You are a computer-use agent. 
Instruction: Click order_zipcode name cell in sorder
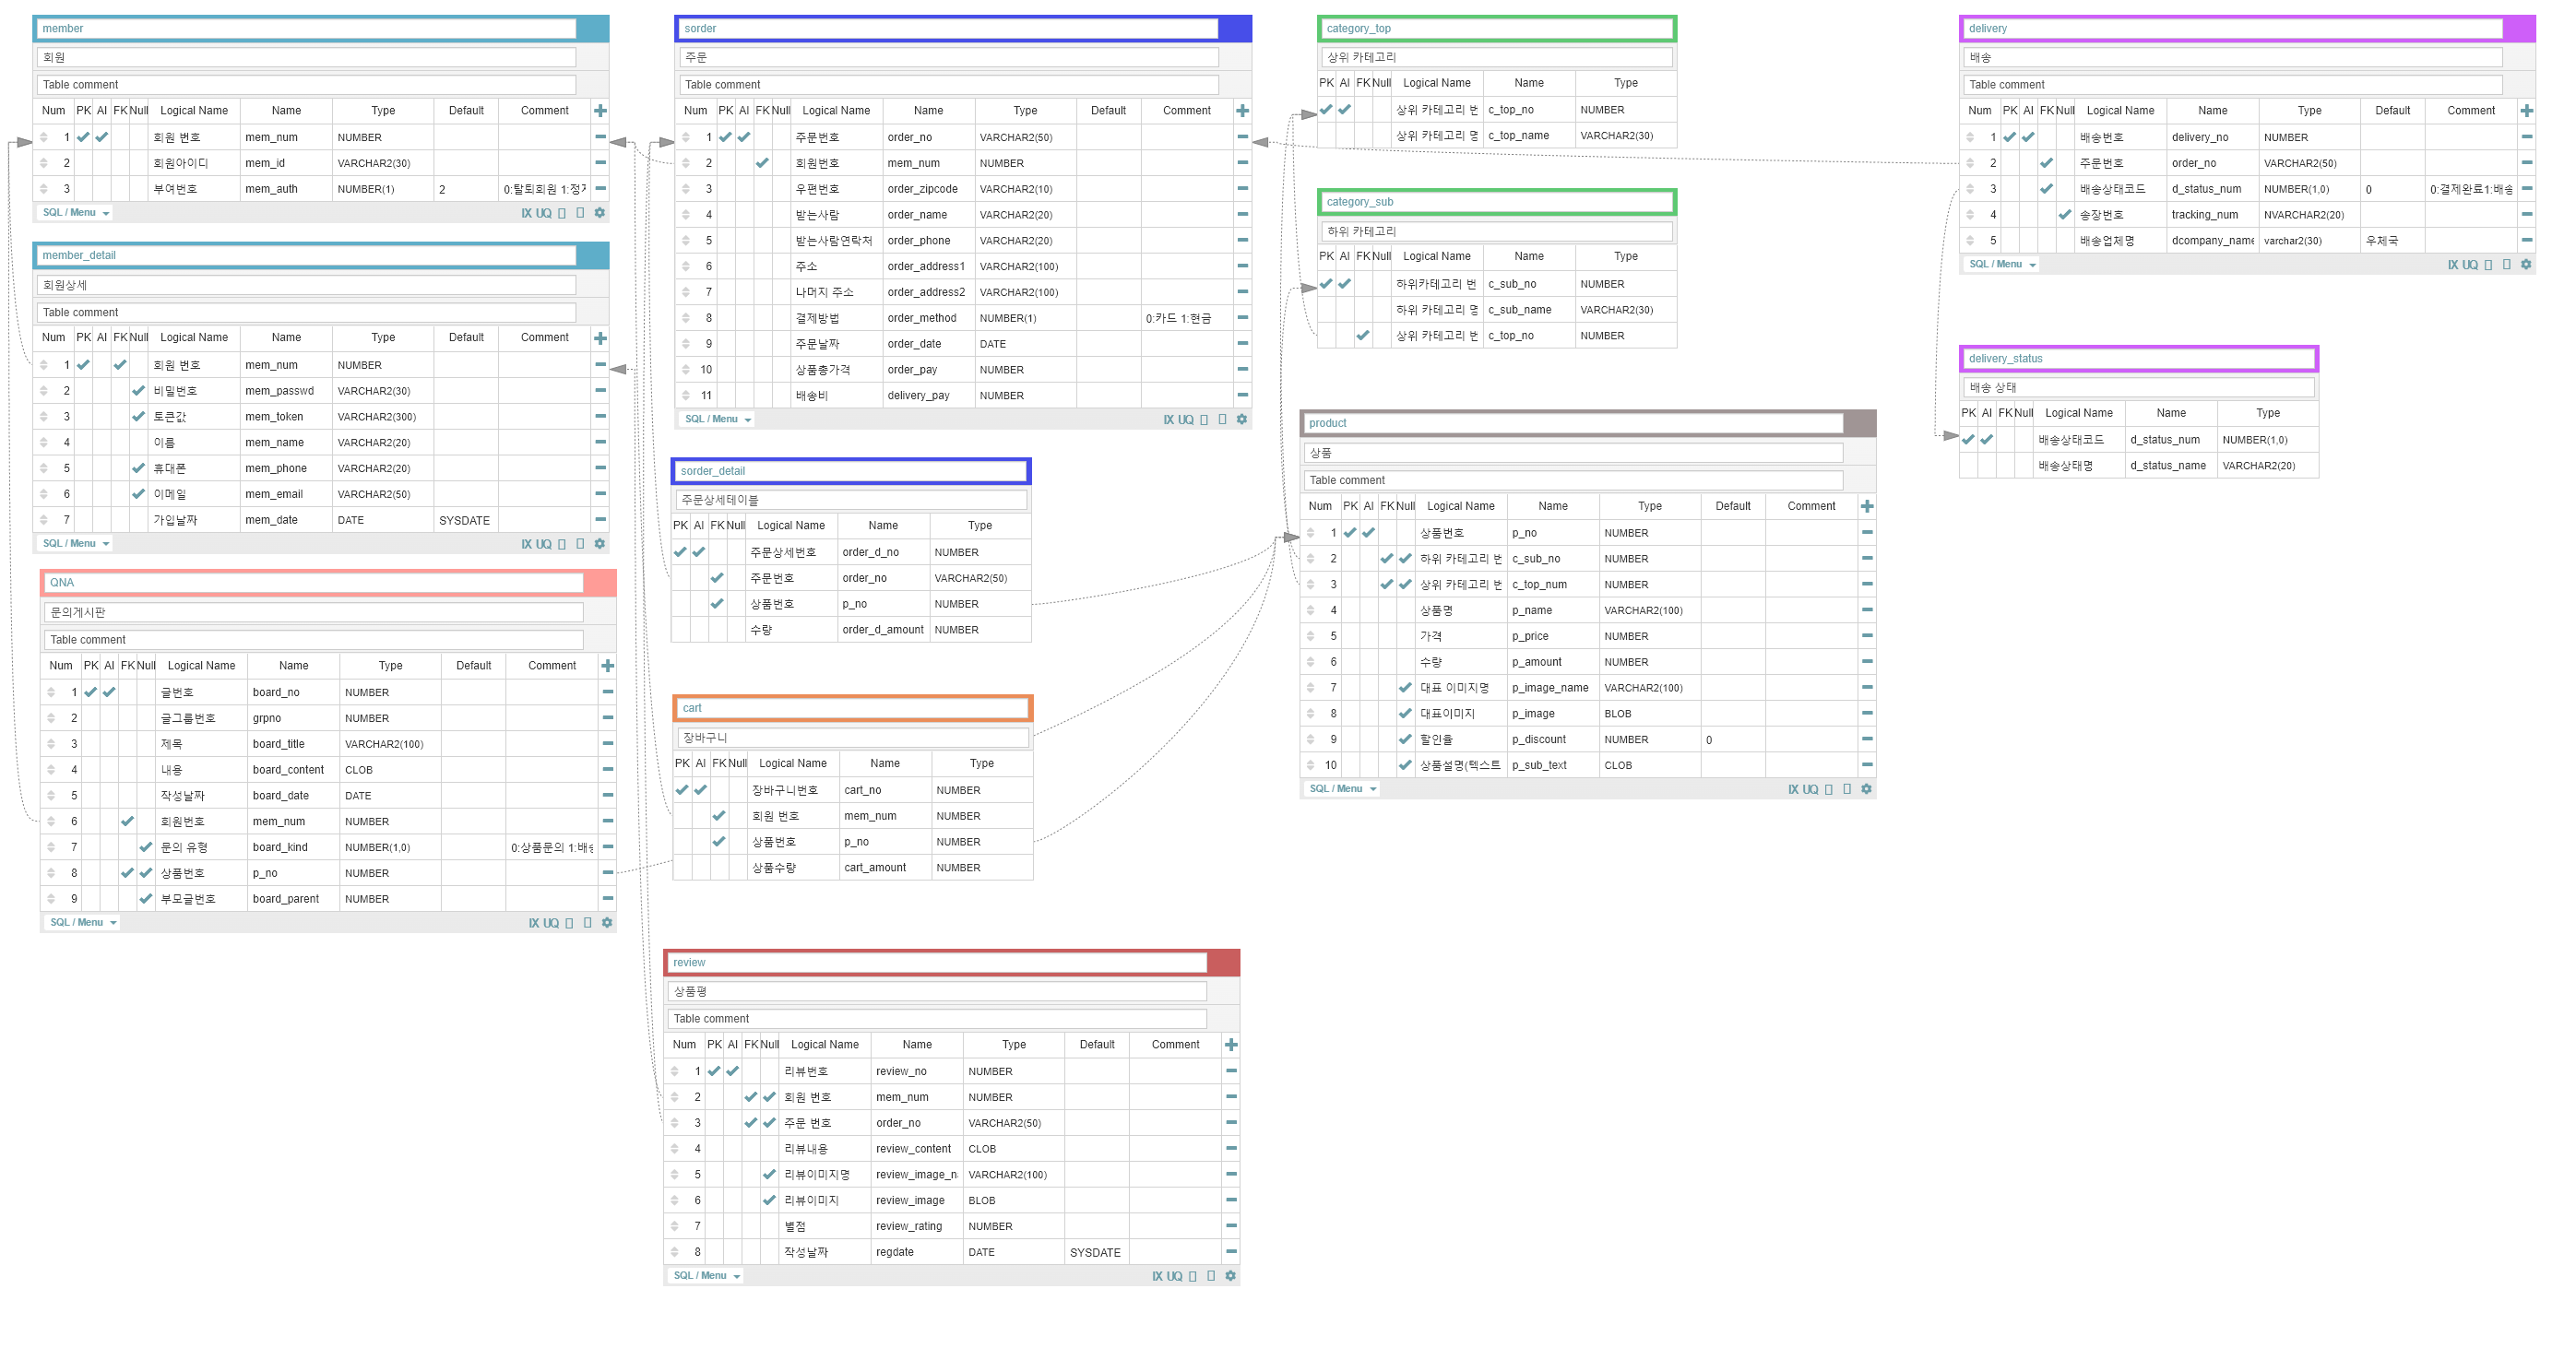pos(922,189)
